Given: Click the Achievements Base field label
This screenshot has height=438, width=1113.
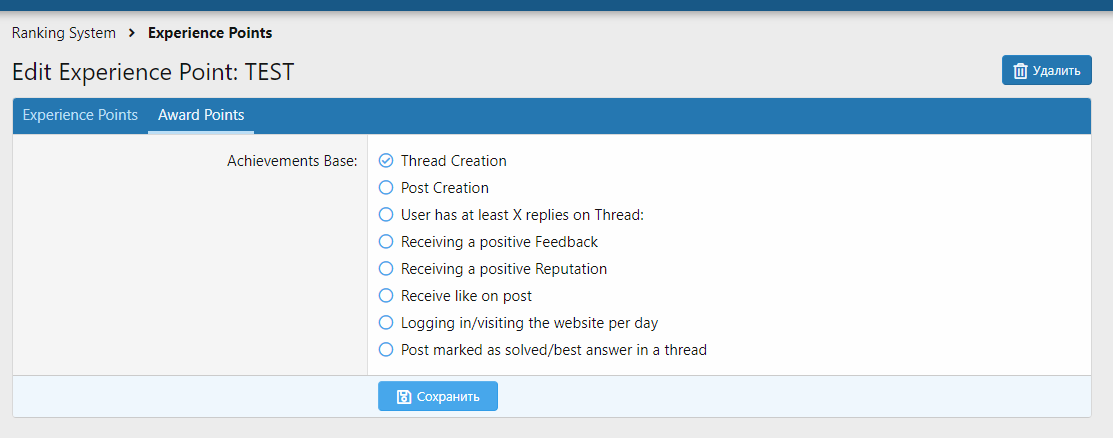Looking at the screenshot, I should (x=292, y=161).
